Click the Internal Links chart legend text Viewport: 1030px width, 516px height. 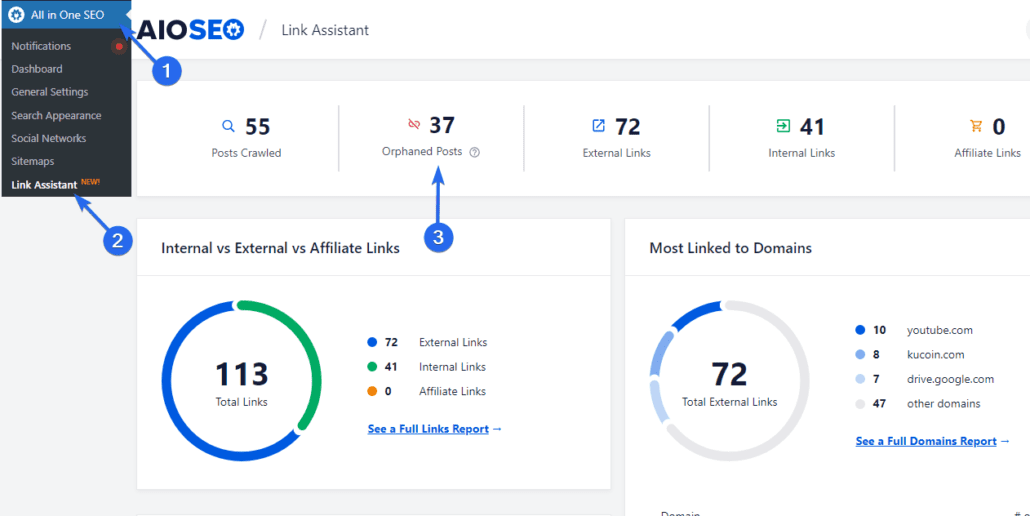(453, 367)
